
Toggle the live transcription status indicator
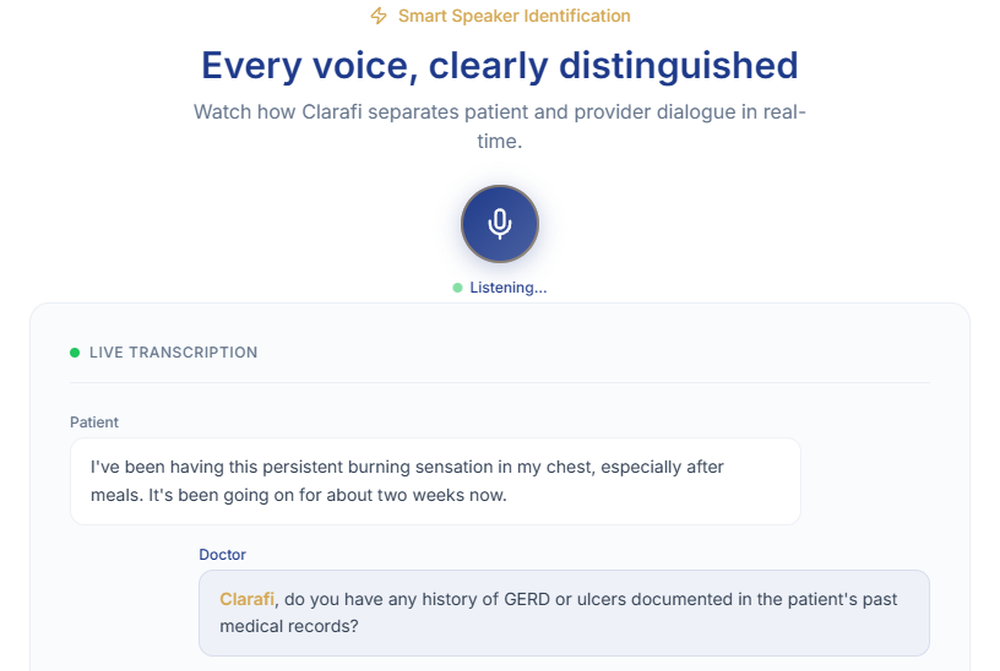(x=73, y=352)
